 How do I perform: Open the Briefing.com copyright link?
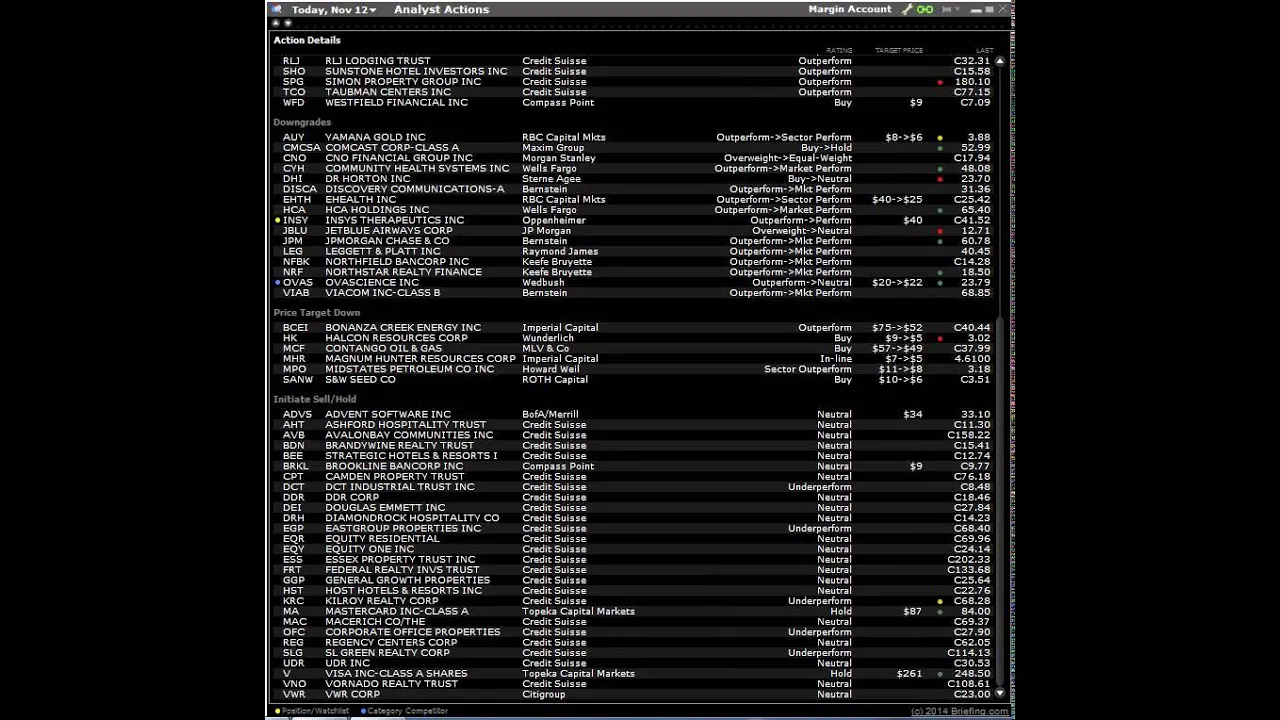click(x=959, y=712)
